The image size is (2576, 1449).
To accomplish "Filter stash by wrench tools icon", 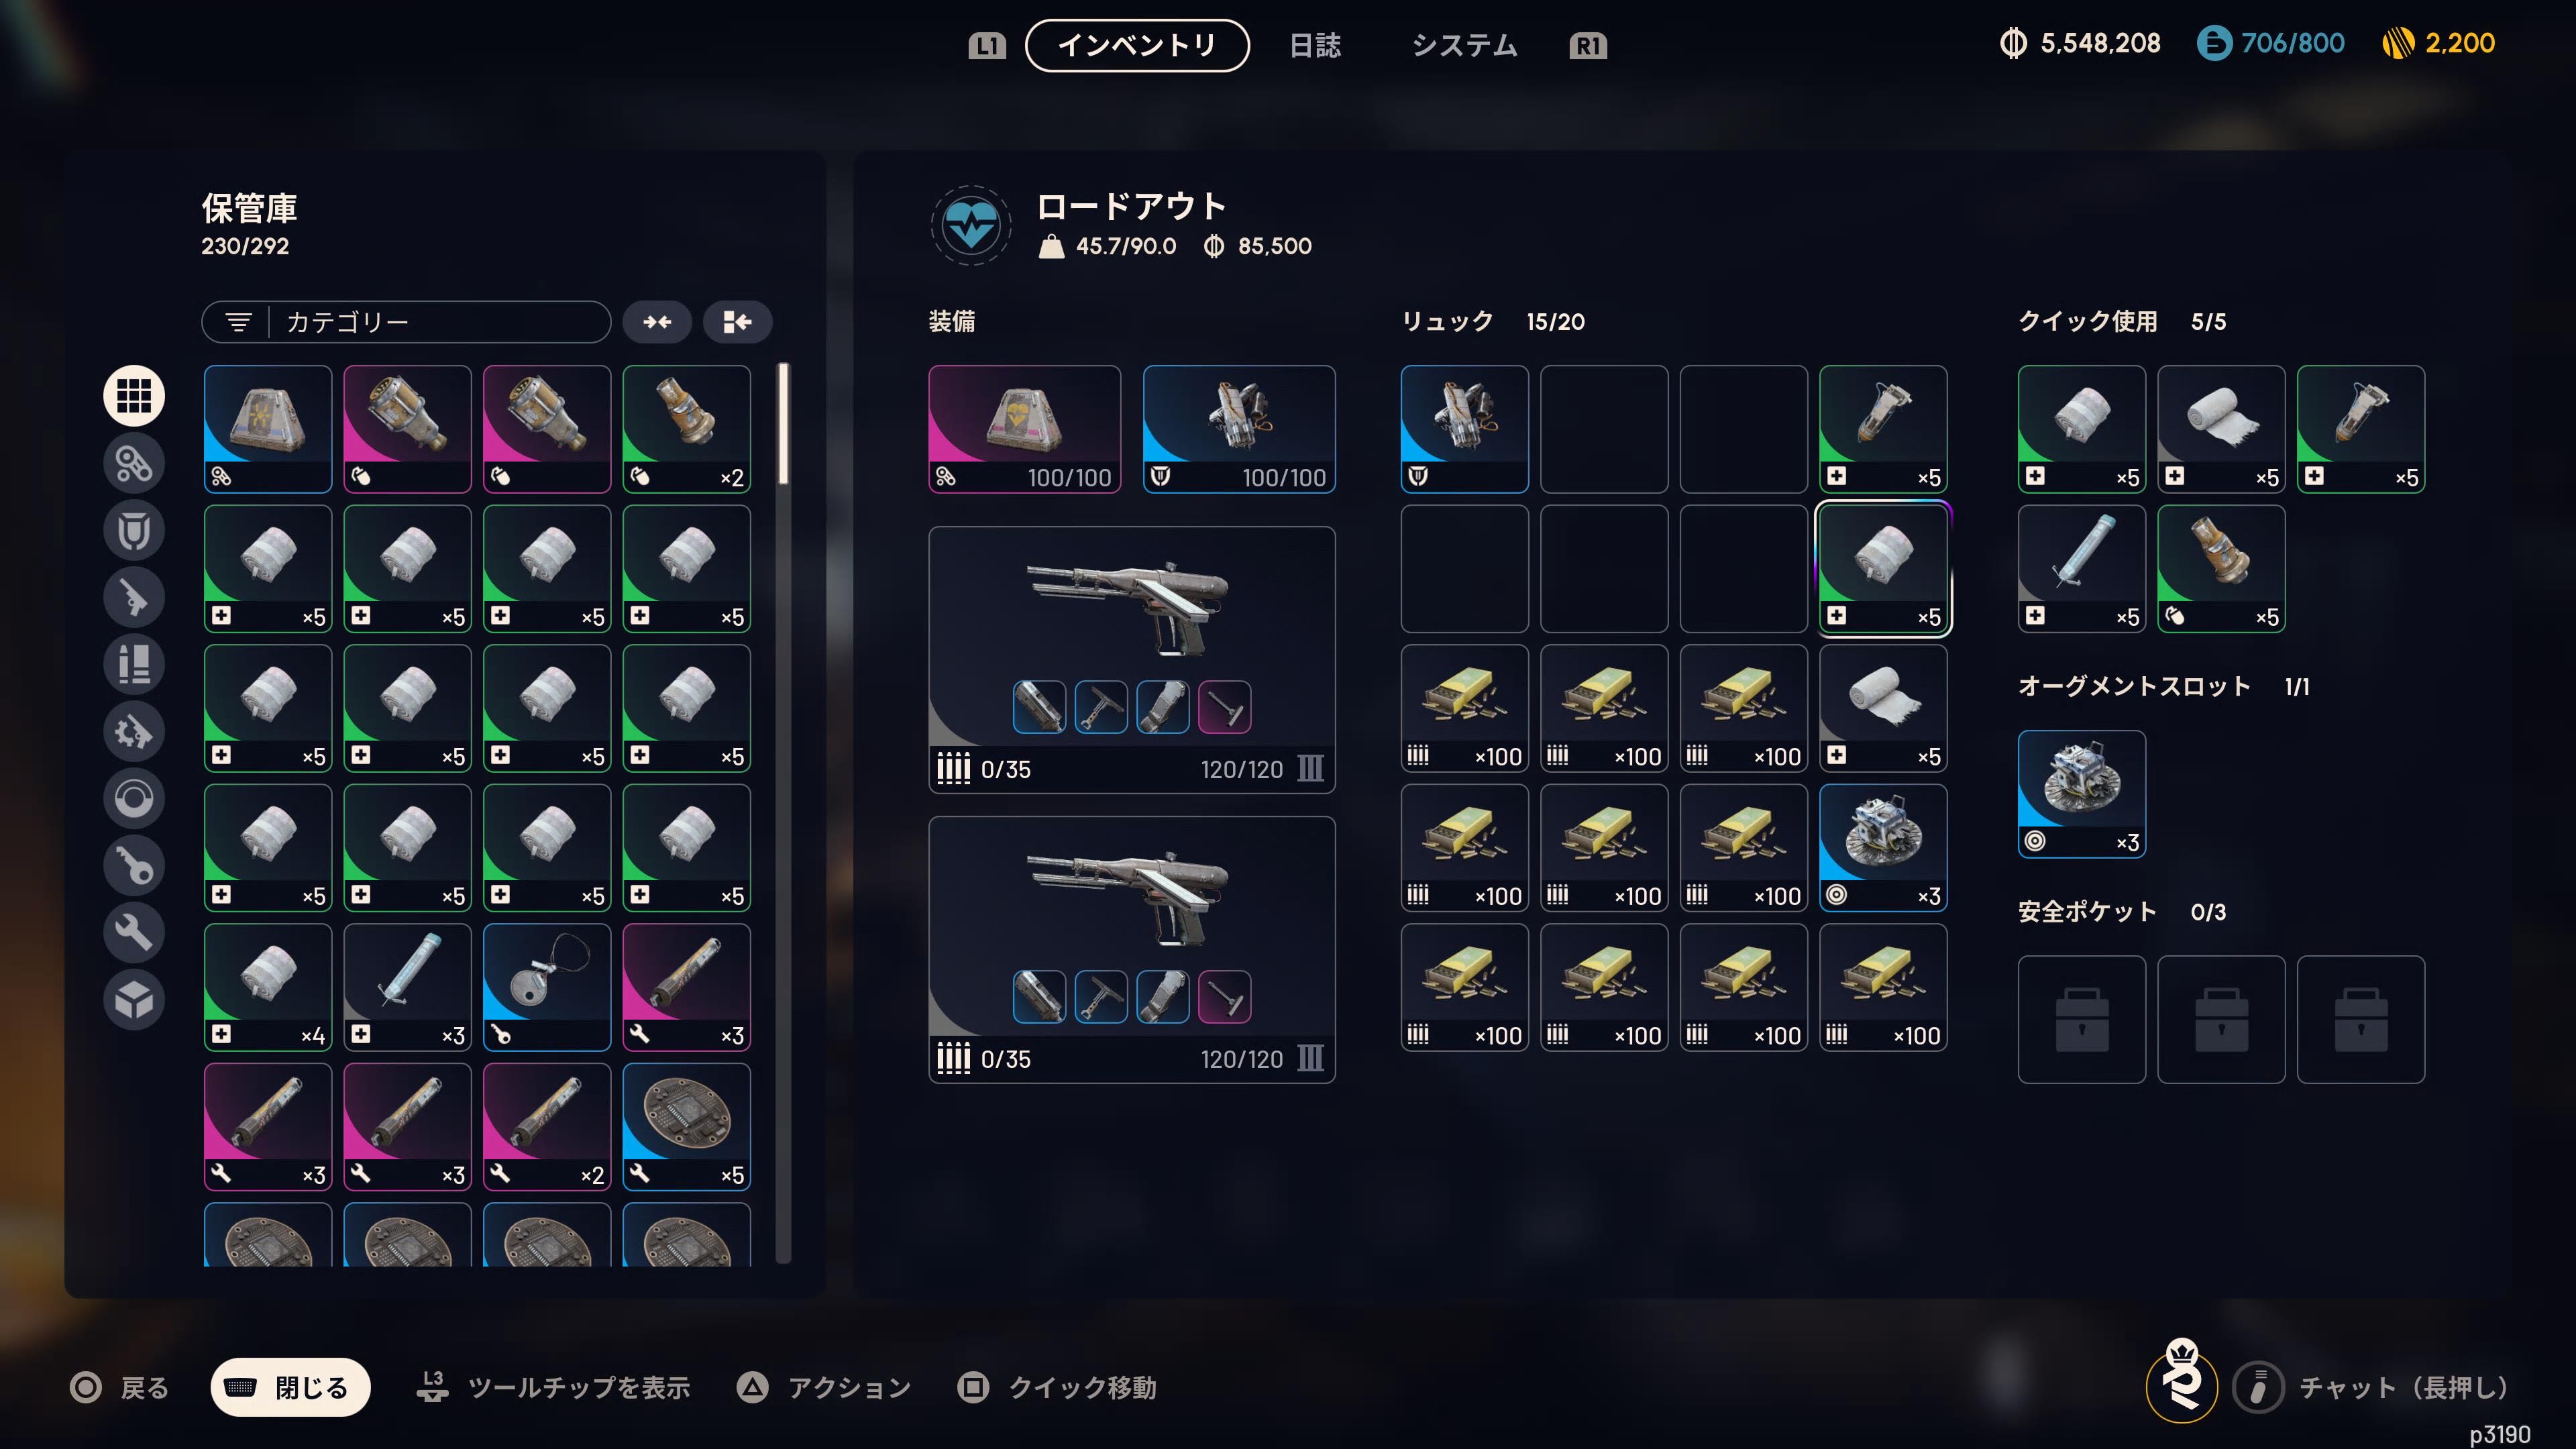I will [134, 932].
